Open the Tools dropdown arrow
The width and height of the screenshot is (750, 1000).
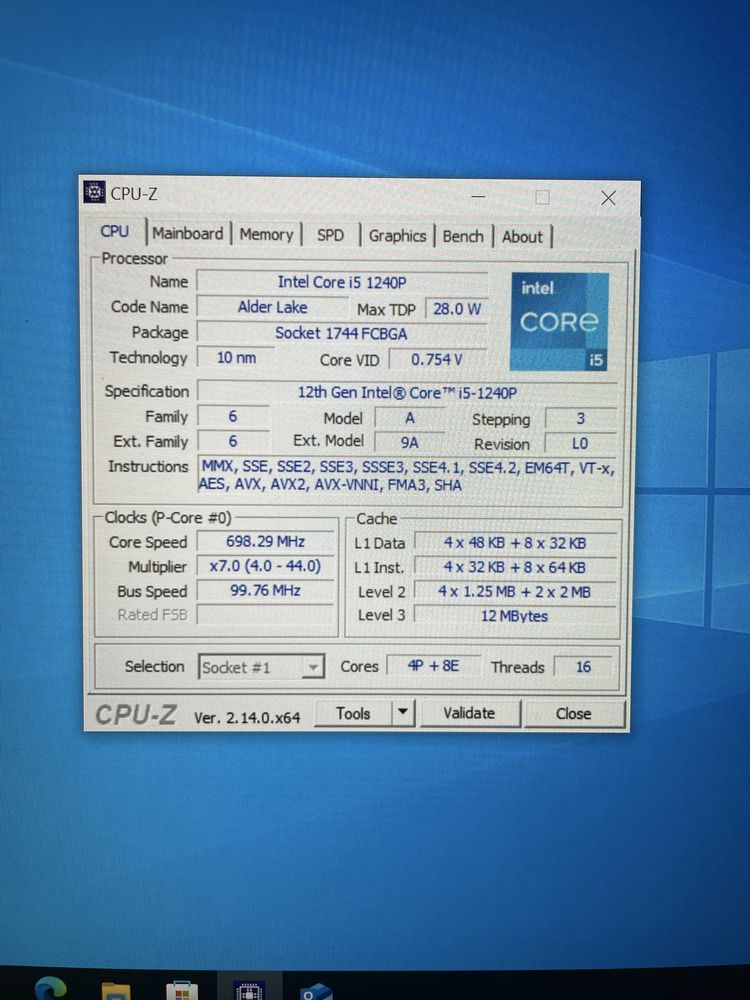[402, 712]
